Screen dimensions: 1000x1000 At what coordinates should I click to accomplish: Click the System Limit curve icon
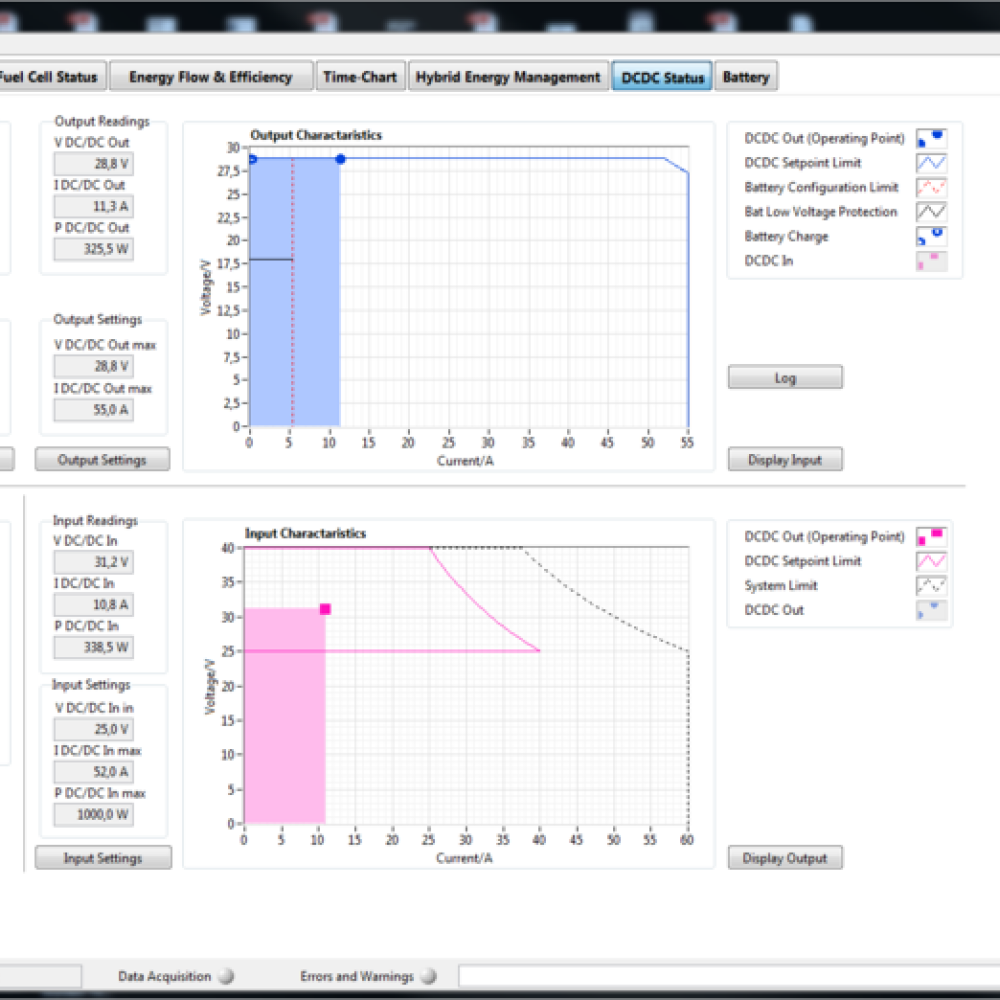point(931,585)
